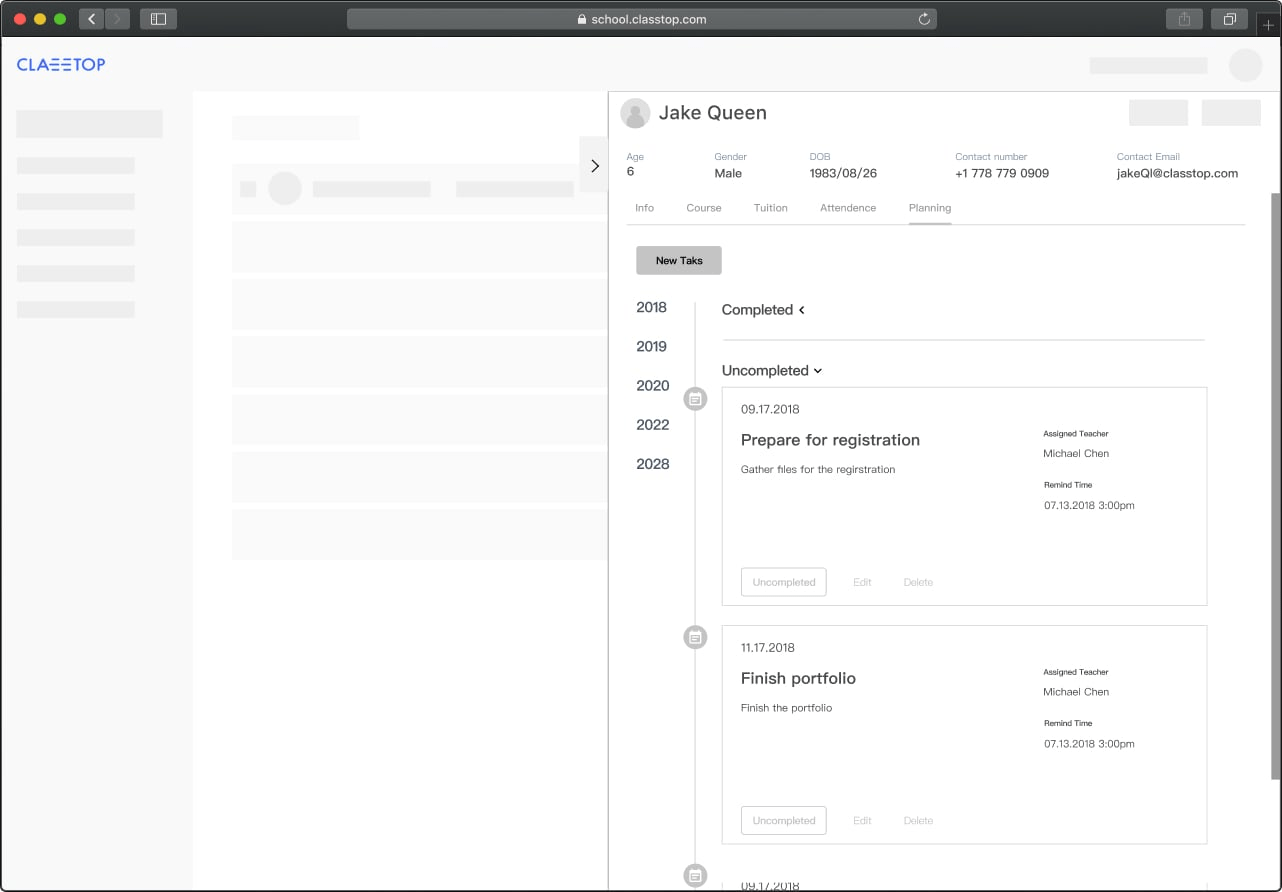The image size is (1282, 892).
Task: Switch to the Course tab
Action: pyautogui.click(x=704, y=208)
